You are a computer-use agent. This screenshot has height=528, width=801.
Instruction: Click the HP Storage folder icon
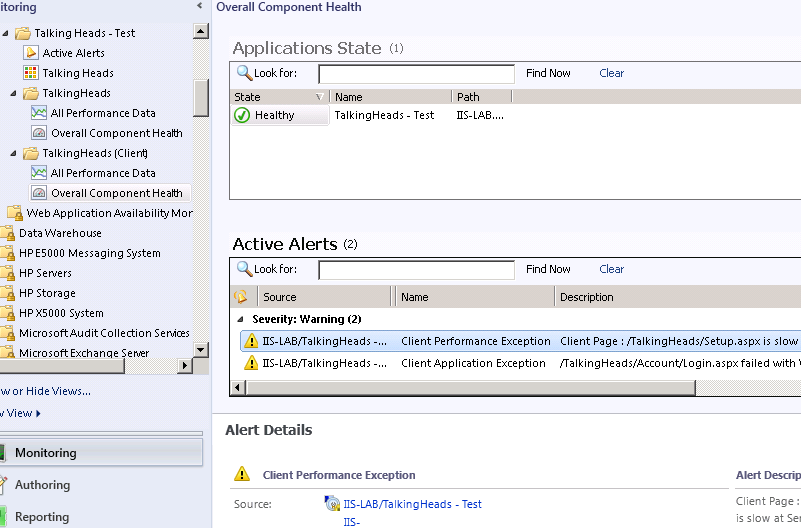(8, 293)
